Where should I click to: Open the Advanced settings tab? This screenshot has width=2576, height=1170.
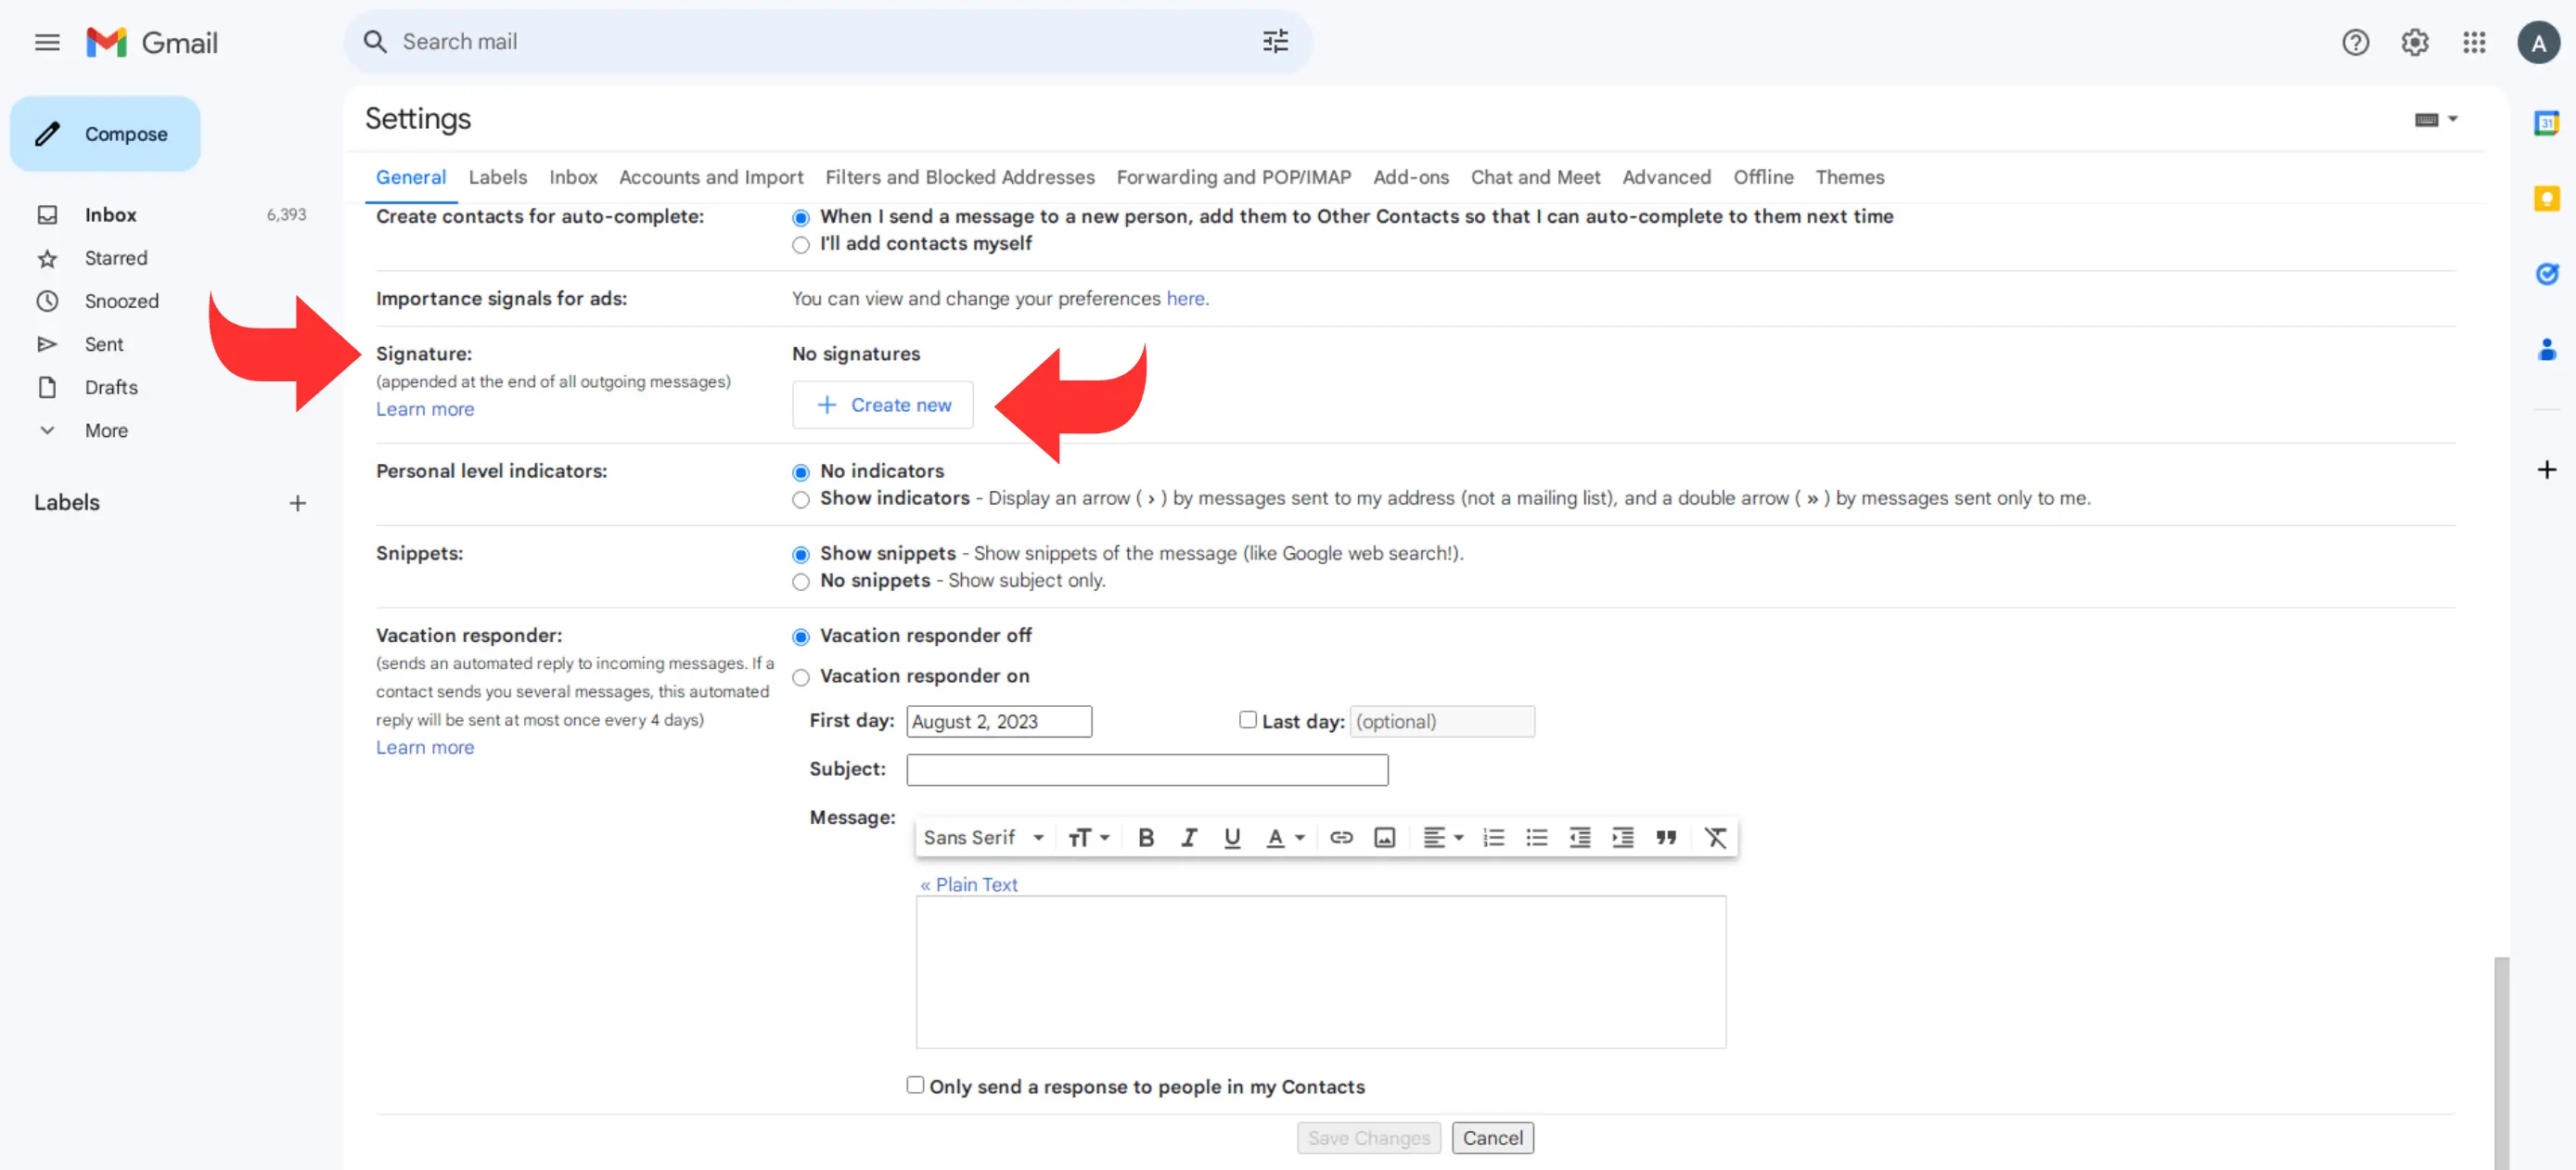coord(1666,177)
